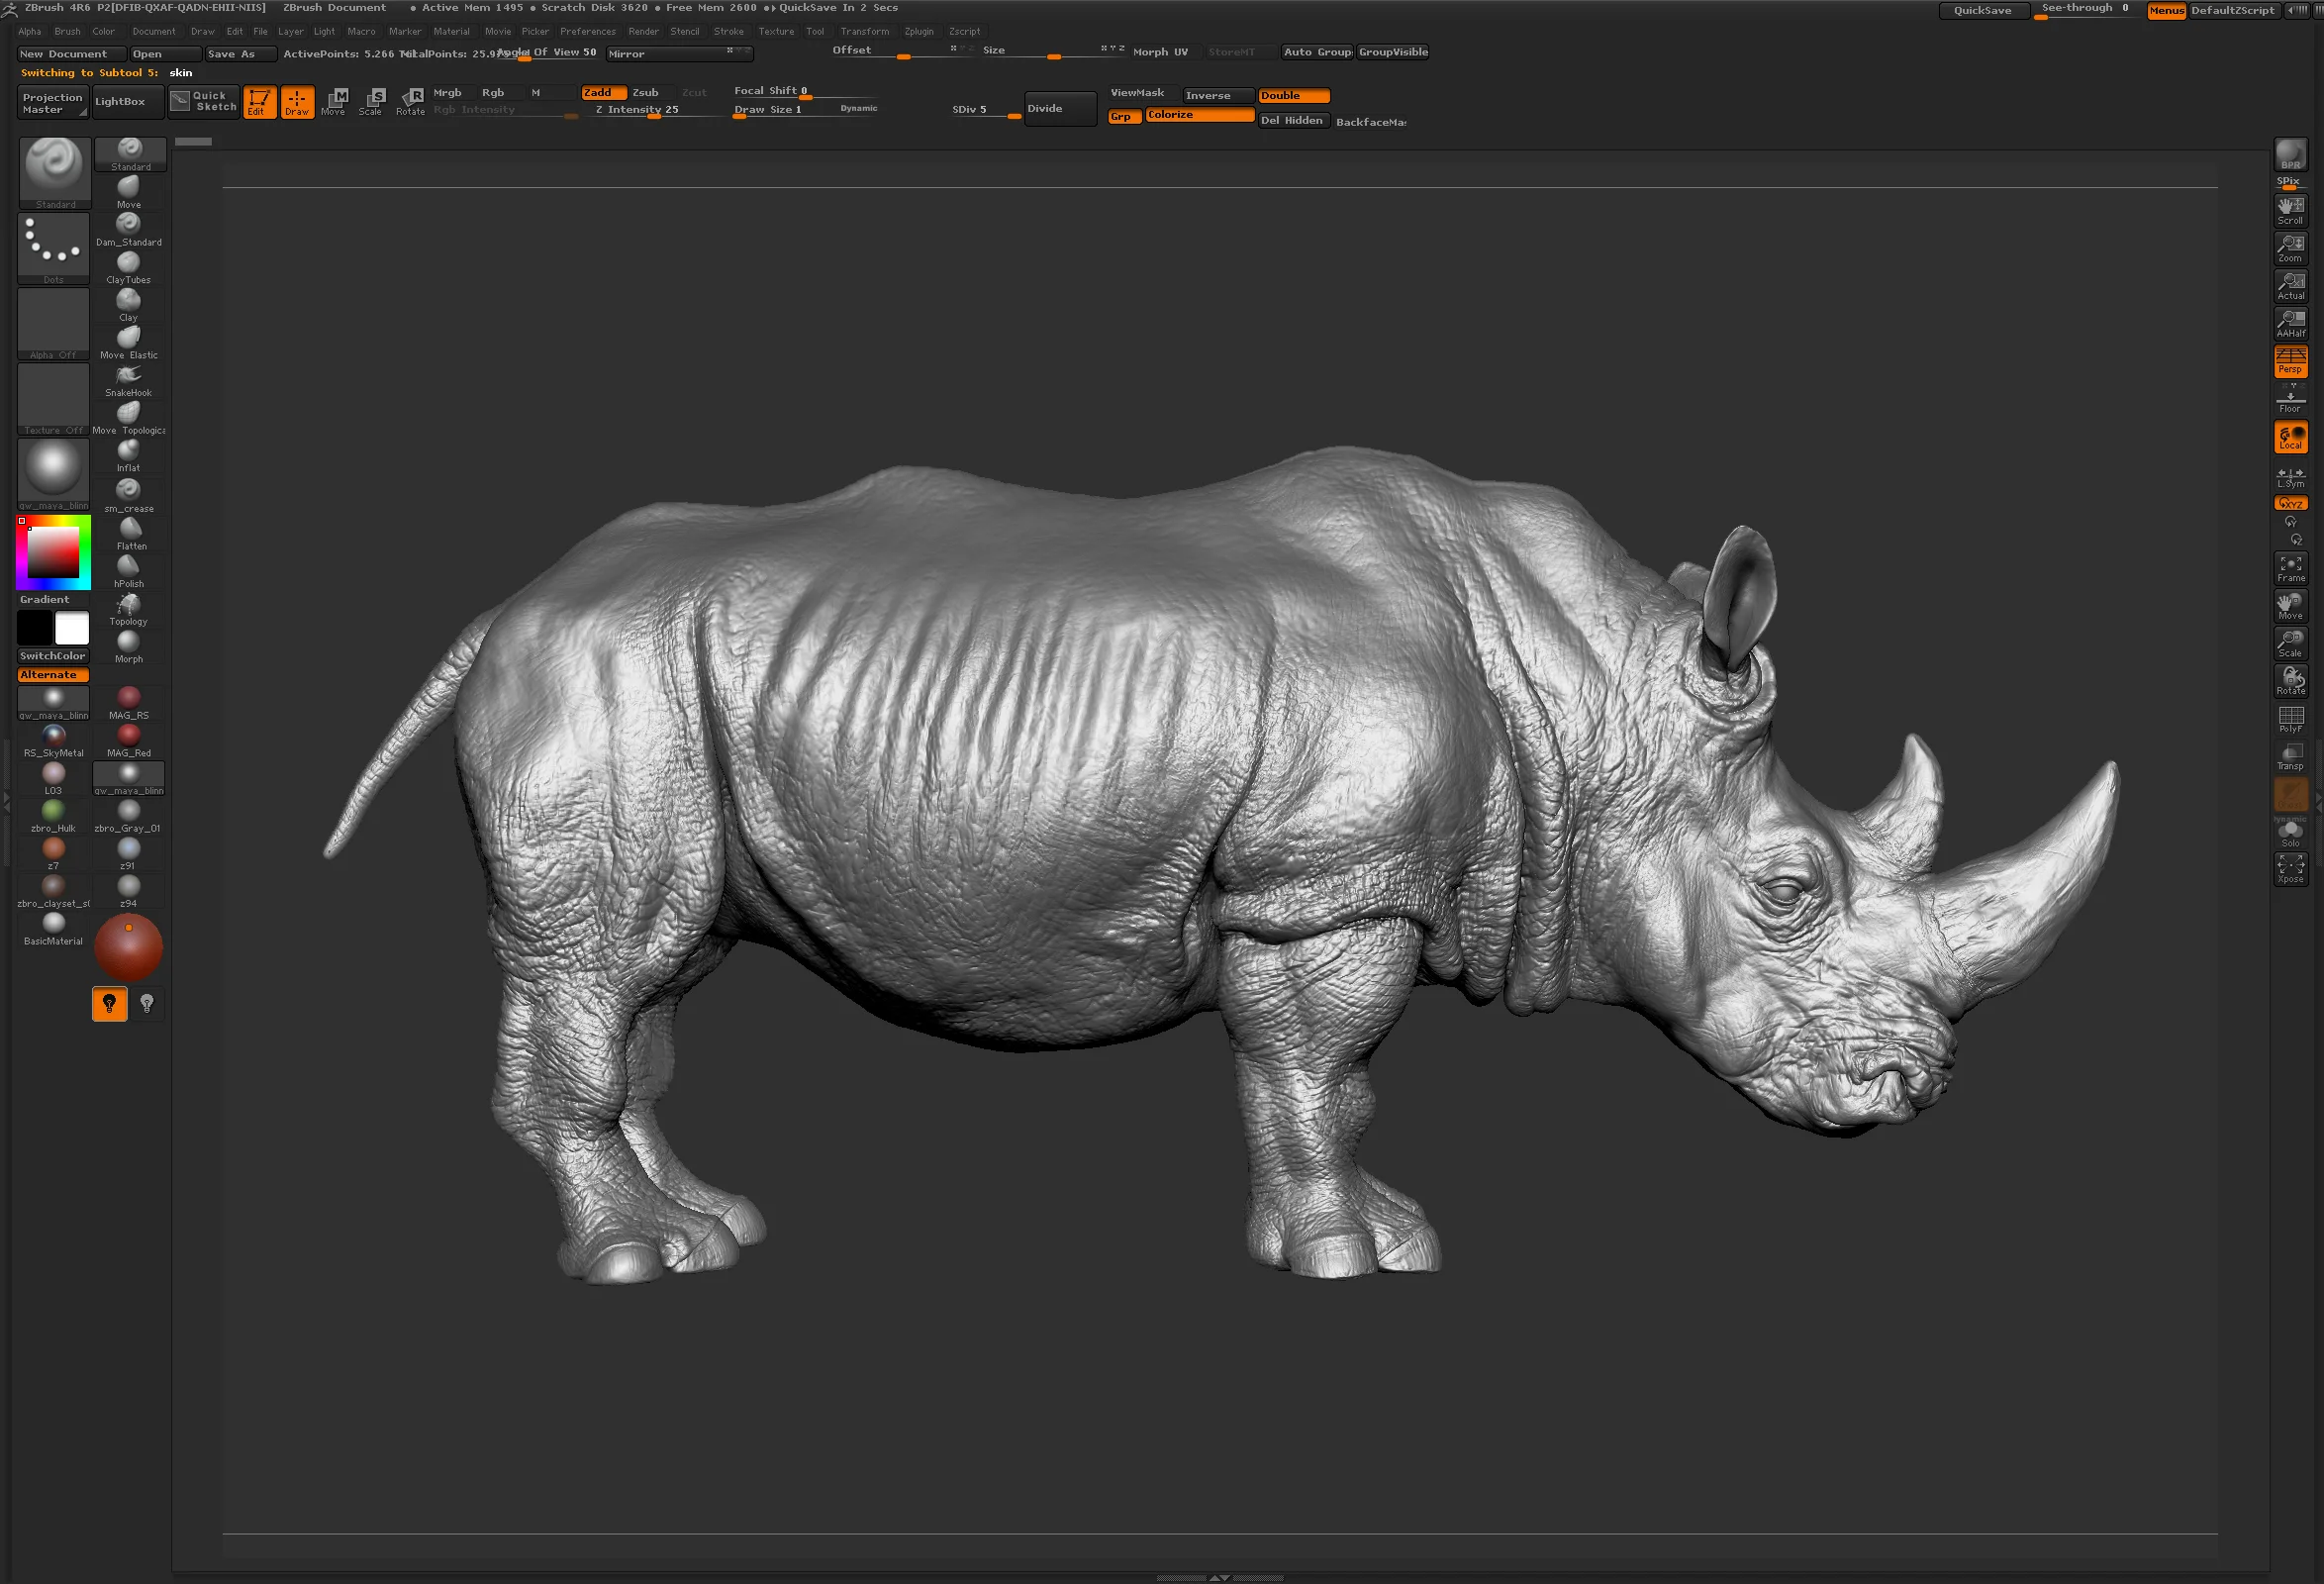
Task: Frame the mesh in the viewport
Action: pos(2290,568)
